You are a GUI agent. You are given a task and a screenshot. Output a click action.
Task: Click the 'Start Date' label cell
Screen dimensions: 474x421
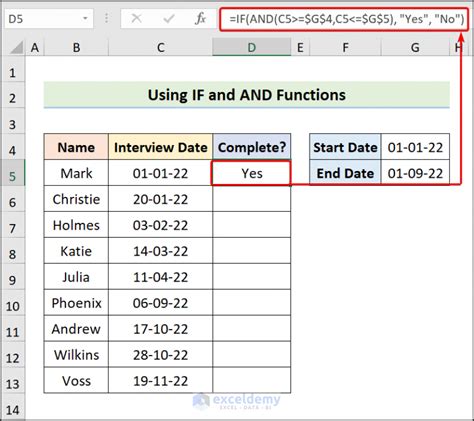click(345, 147)
